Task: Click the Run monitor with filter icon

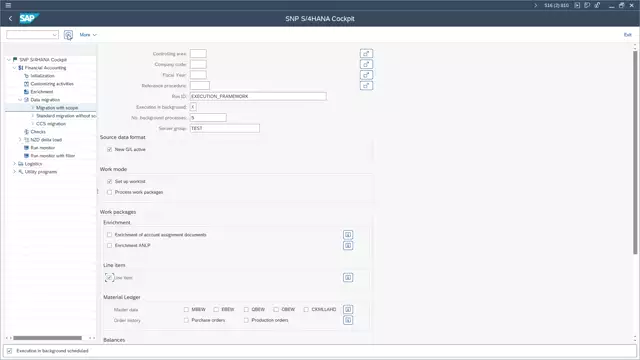Action: (27, 156)
